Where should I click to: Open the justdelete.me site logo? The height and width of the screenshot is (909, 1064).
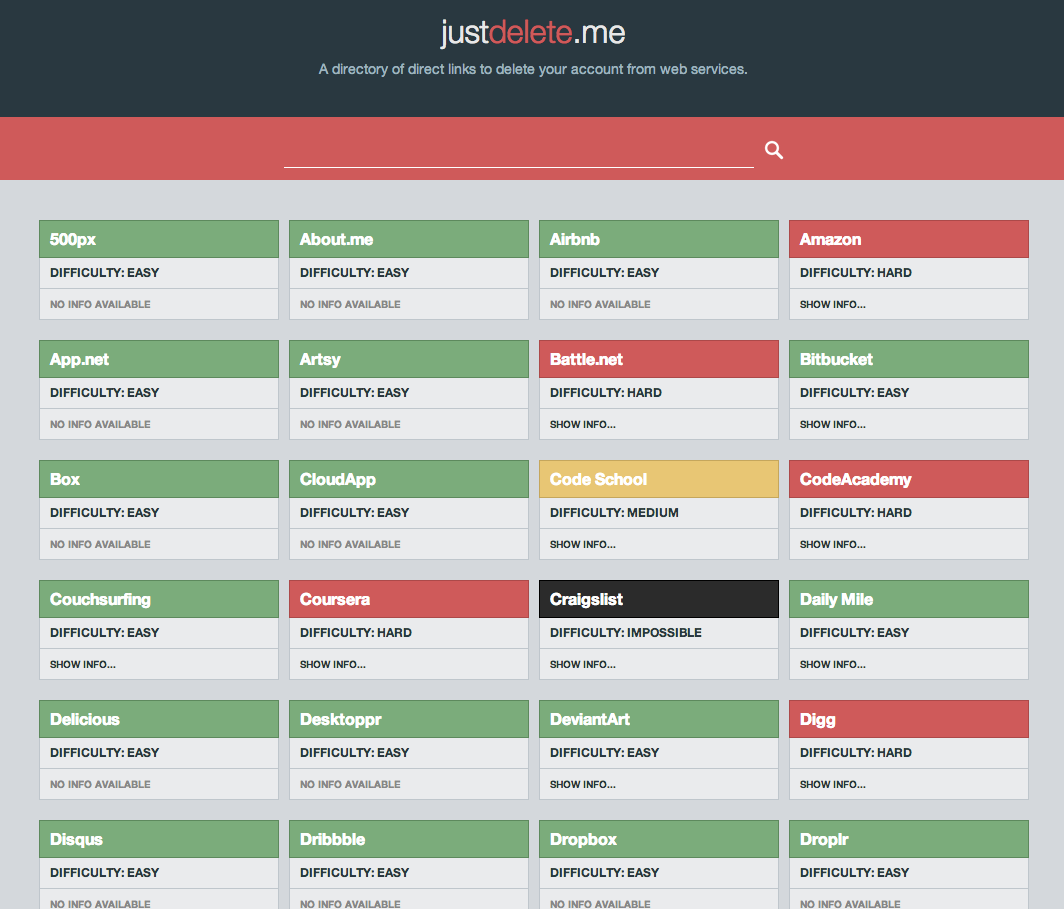click(532, 33)
